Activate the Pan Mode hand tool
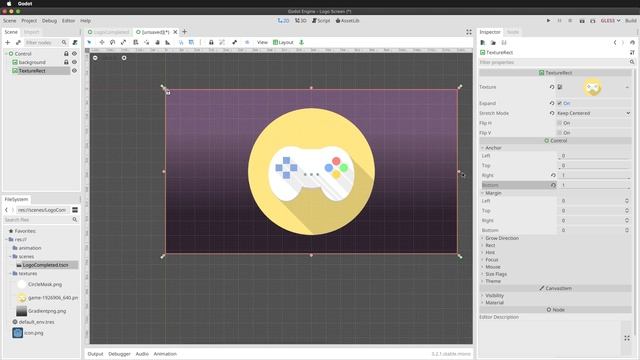This screenshot has height=360, width=640. pos(157,42)
